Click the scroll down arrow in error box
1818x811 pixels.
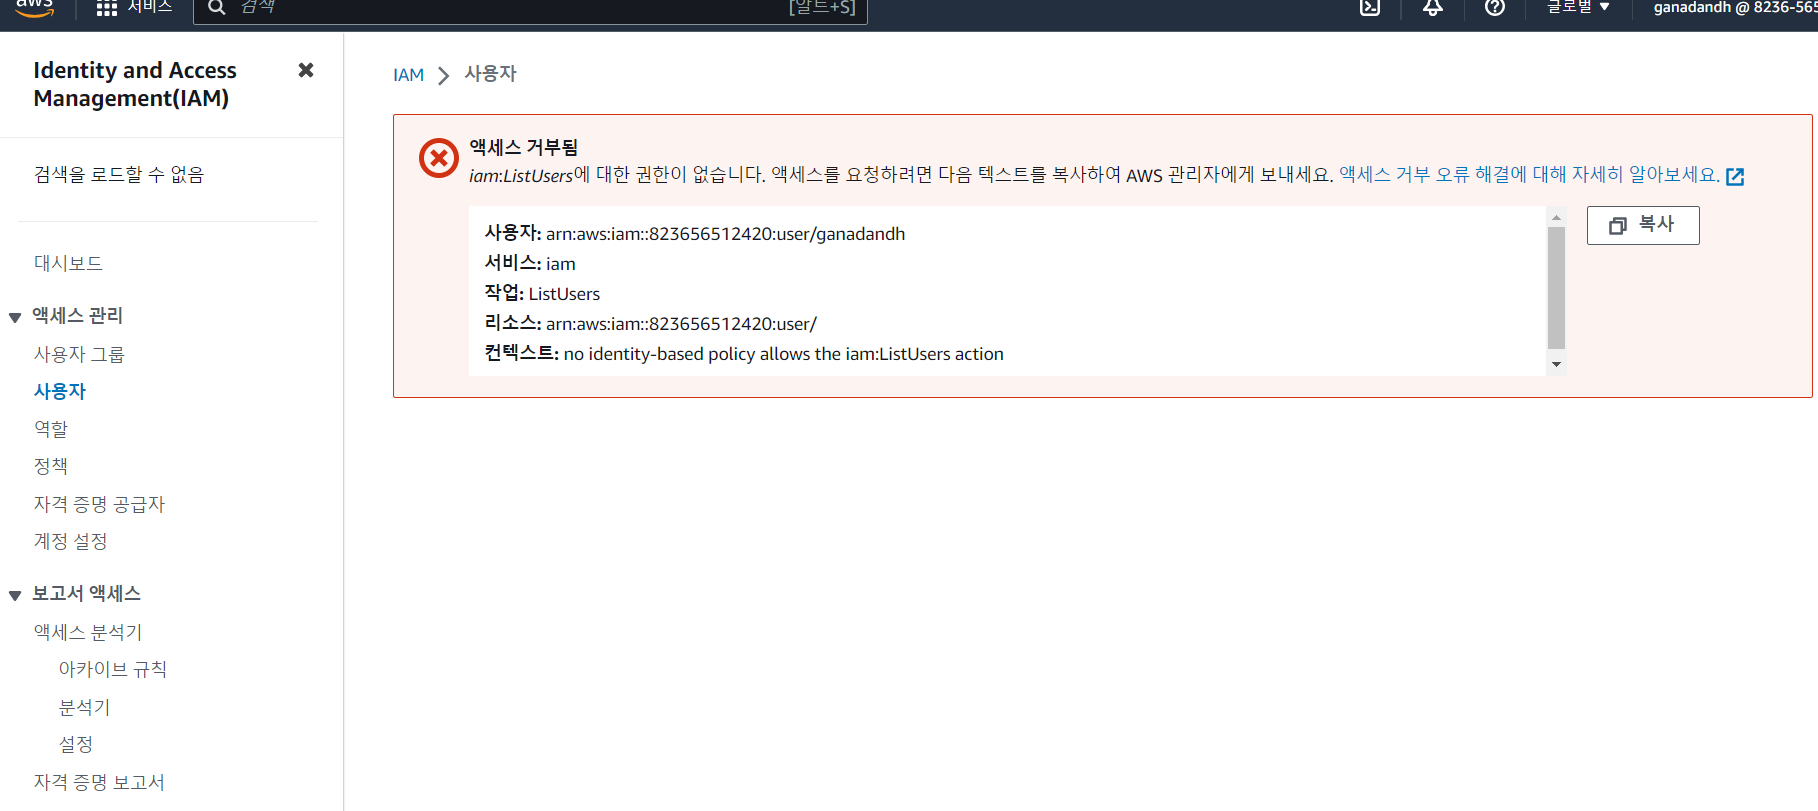pyautogui.click(x=1556, y=364)
